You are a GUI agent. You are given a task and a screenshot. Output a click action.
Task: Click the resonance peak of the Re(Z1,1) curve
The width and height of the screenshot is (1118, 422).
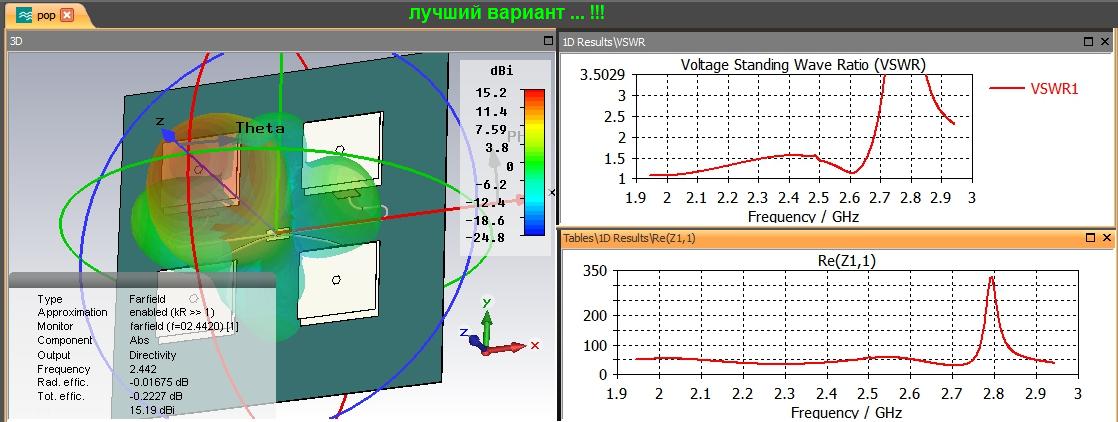coord(991,278)
